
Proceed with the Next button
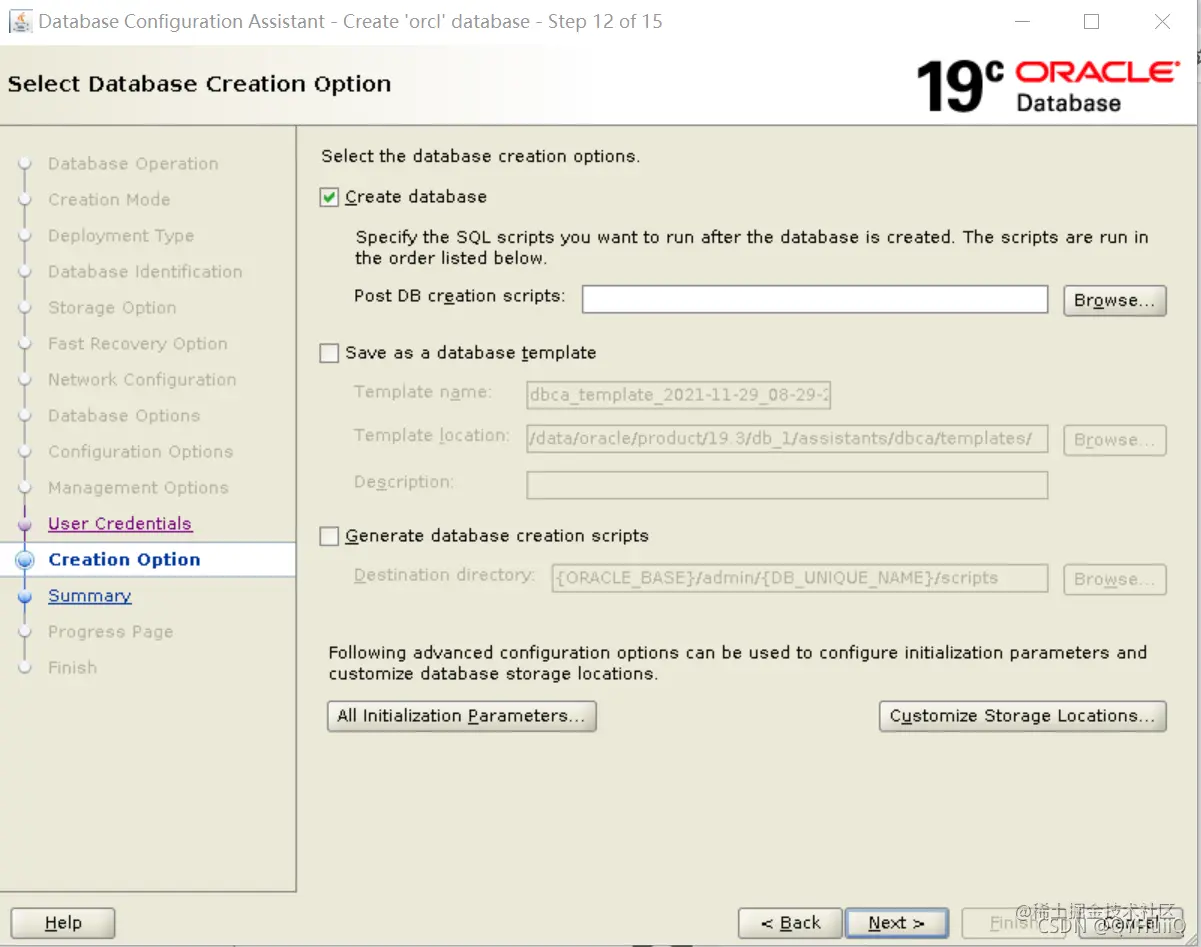coord(897,923)
